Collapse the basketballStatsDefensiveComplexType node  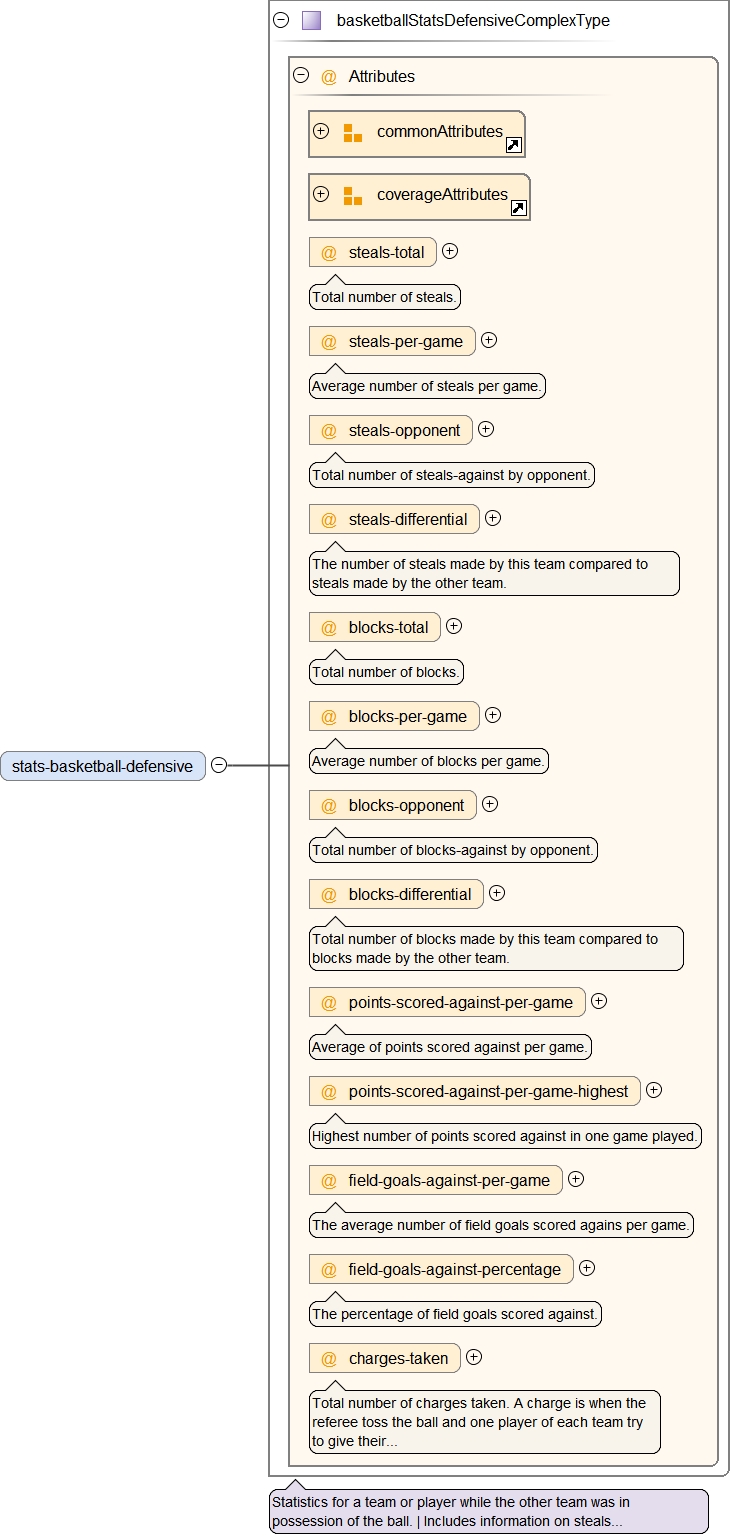tap(281, 20)
